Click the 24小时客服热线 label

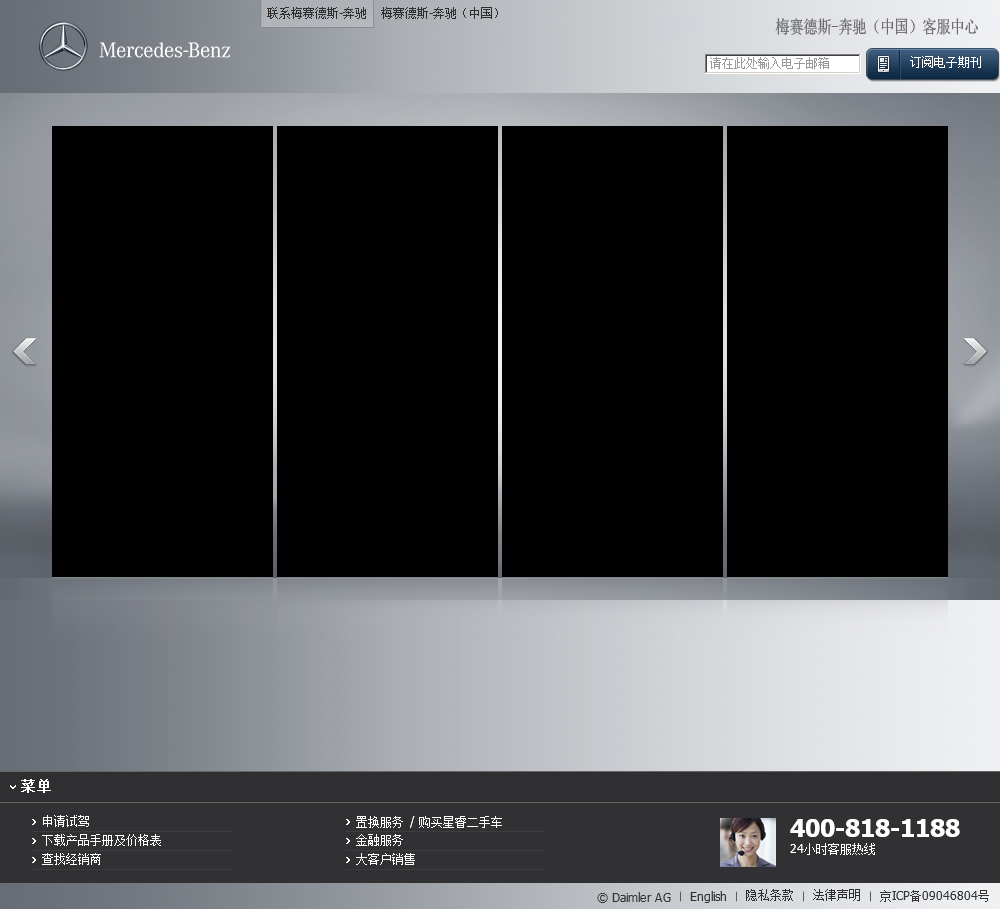click(x=832, y=849)
